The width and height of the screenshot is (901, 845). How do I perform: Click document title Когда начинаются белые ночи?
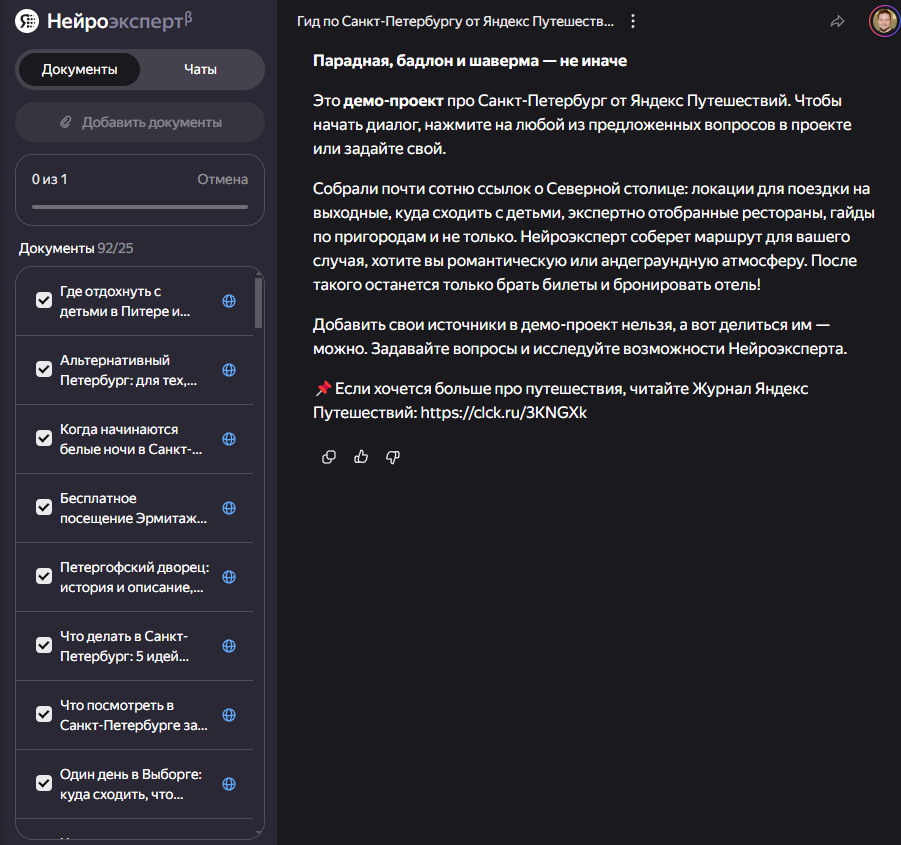[131, 439]
